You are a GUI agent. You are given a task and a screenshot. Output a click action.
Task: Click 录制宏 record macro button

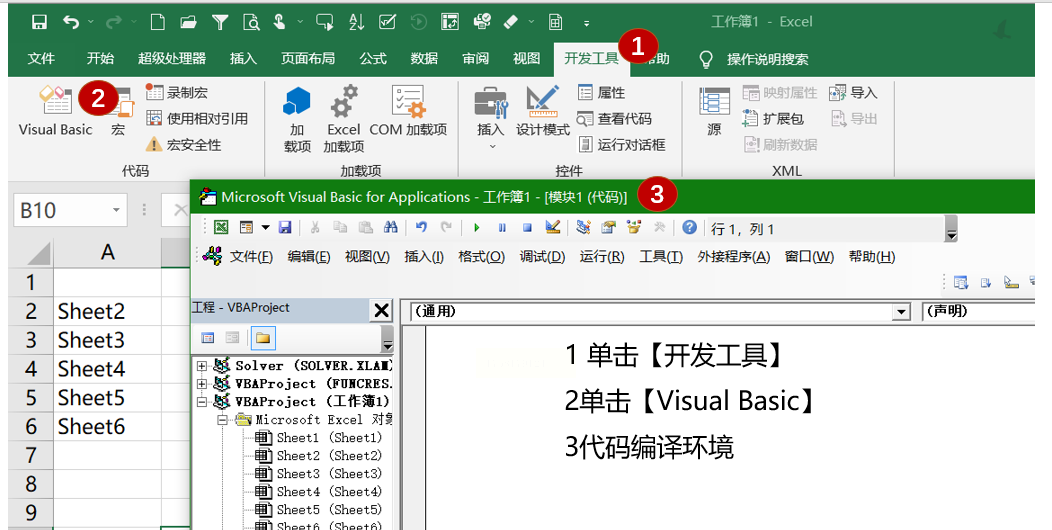[177, 92]
